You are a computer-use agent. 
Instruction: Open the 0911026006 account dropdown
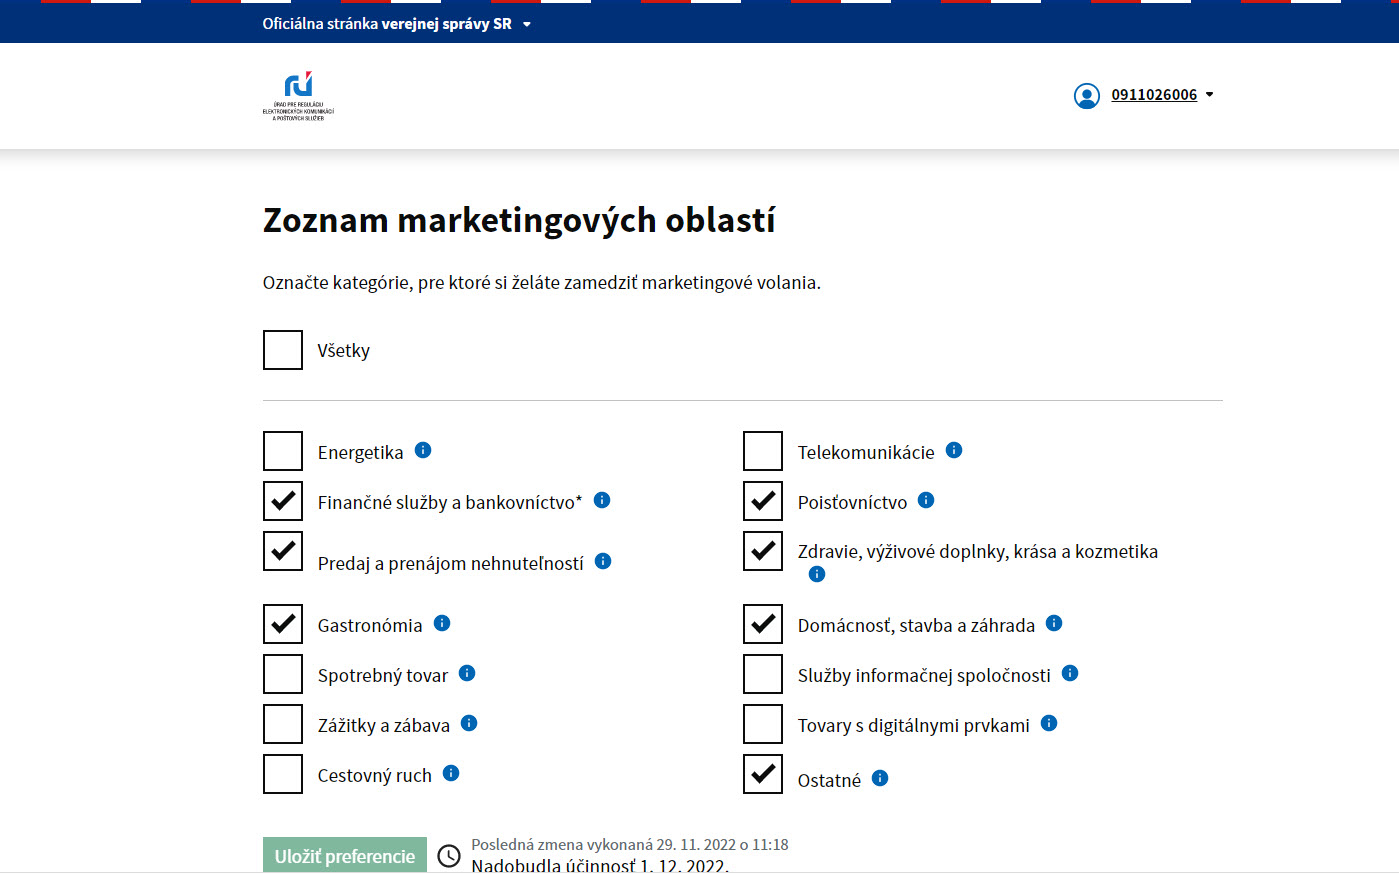1163,95
